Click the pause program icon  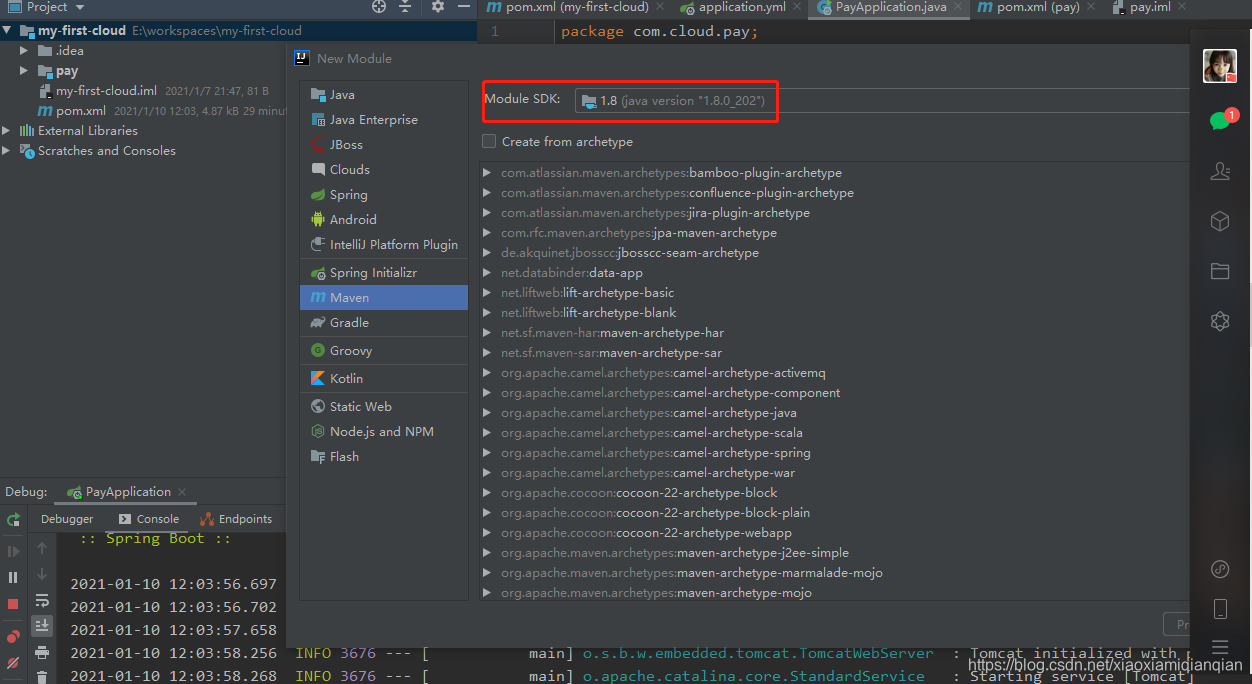point(13,577)
